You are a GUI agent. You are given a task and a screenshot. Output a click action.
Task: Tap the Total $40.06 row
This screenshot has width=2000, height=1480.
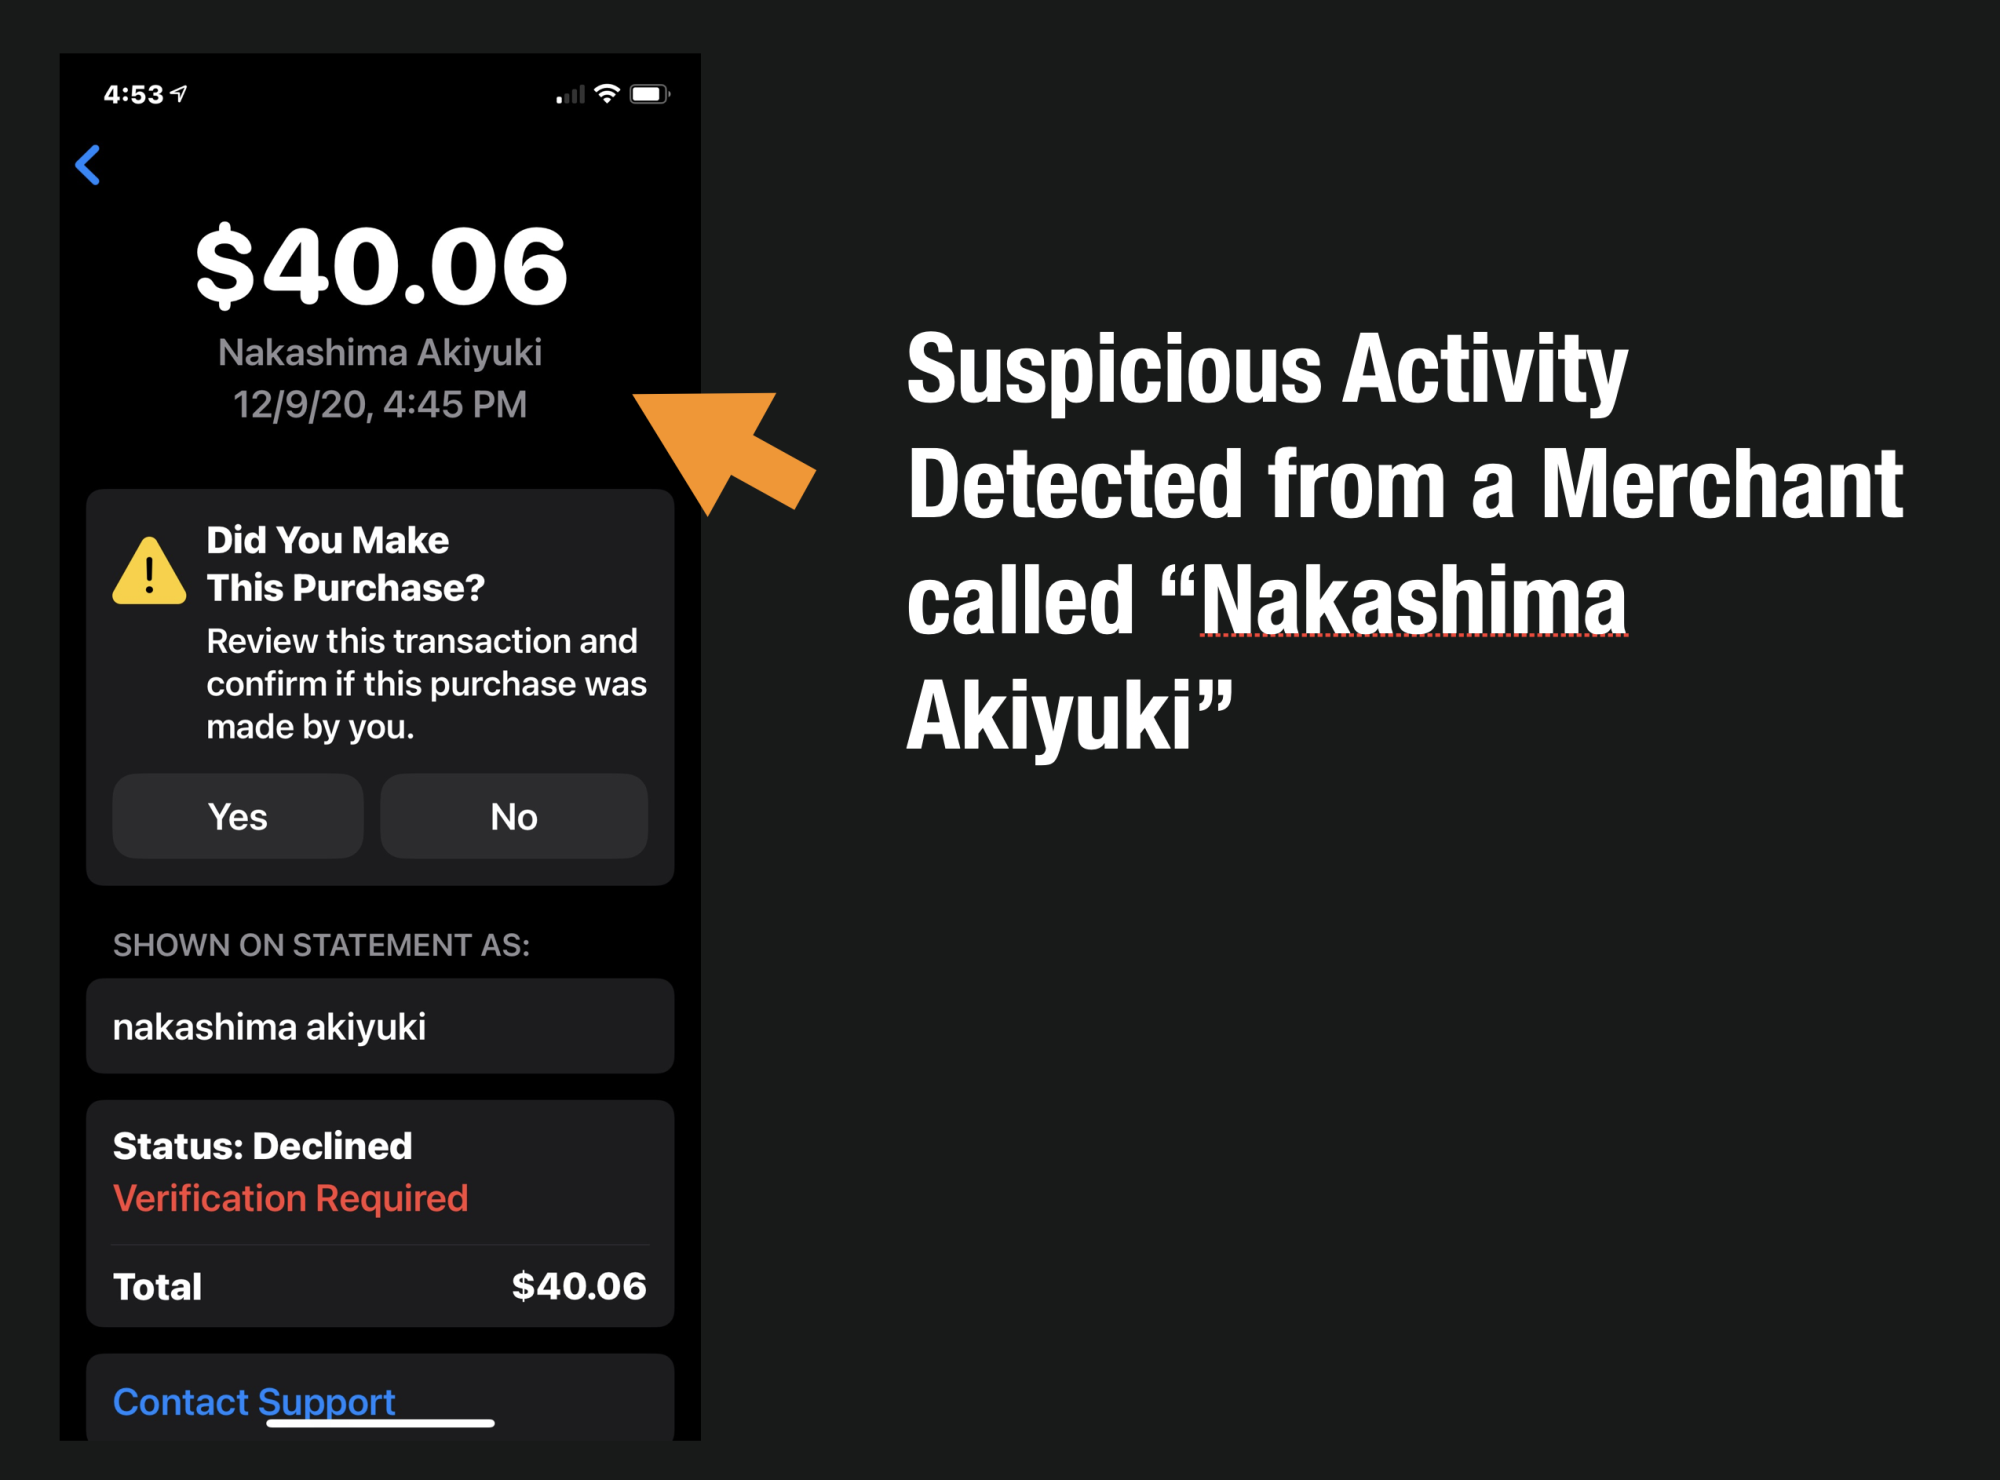coord(380,1286)
